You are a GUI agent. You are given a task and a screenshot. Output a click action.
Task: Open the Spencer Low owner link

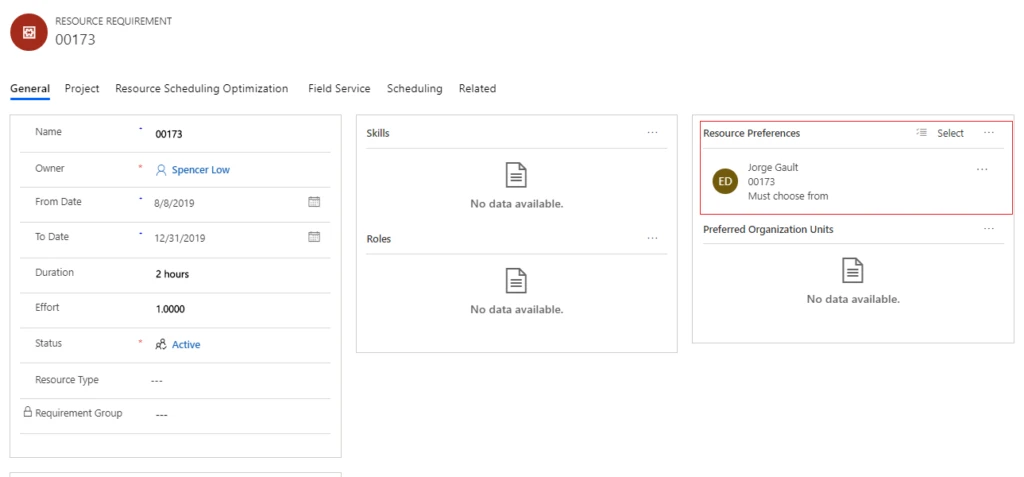200,170
